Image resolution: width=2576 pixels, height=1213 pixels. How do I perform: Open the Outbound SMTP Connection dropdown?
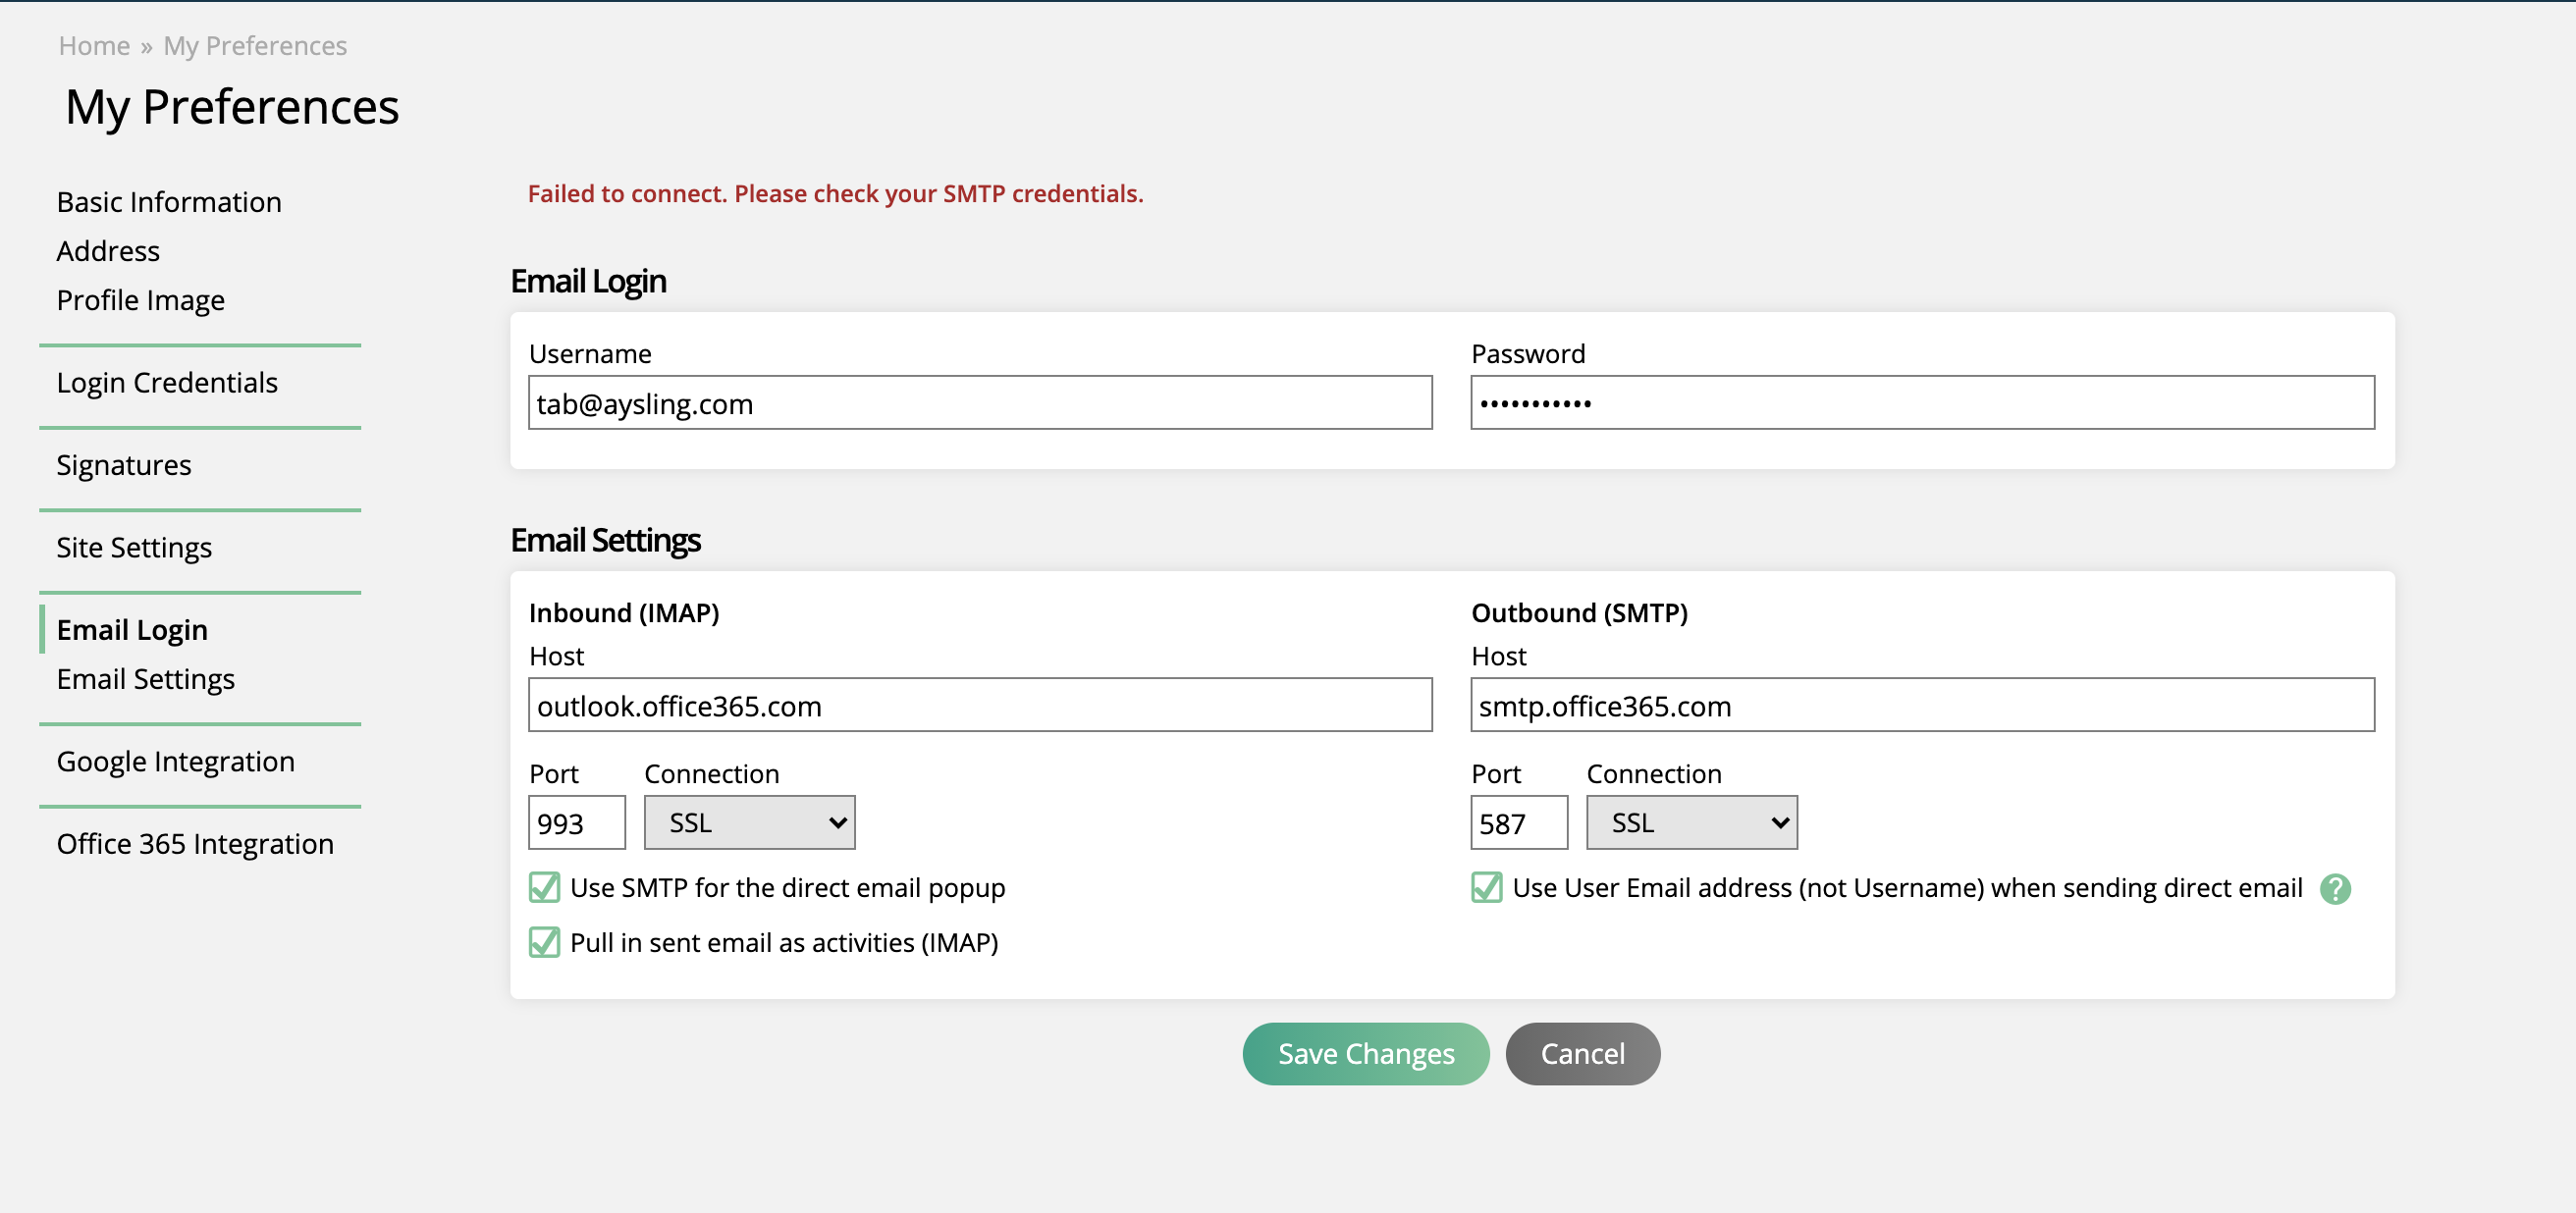tap(1691, 822)
